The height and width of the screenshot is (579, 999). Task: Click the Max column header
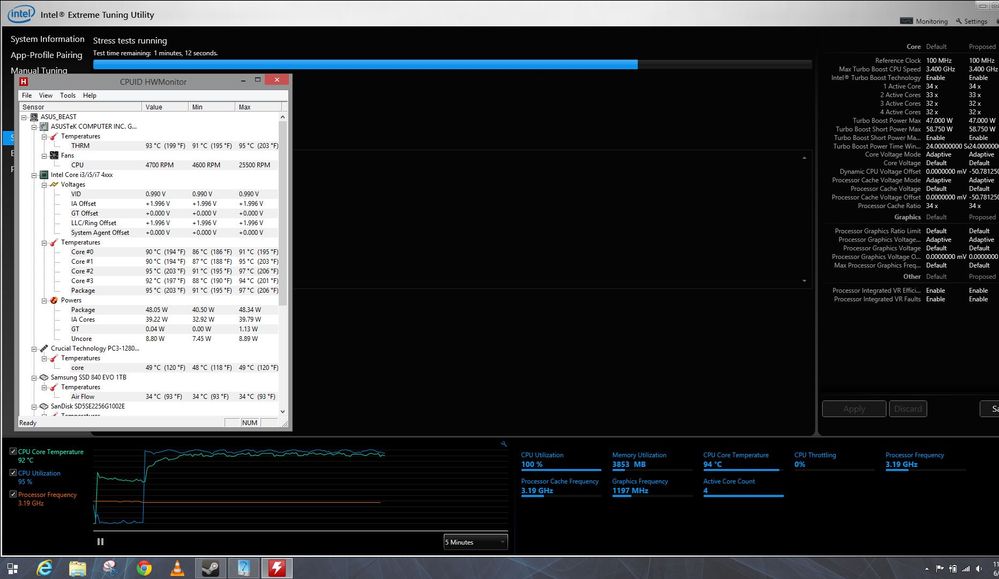258,107
